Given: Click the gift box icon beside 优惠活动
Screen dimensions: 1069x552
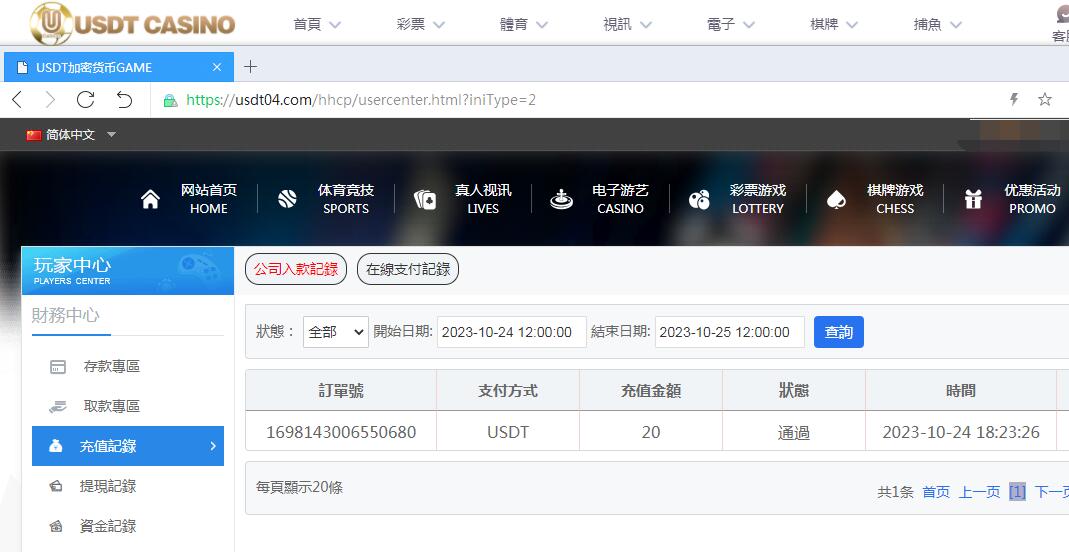Looking at the screenshot, I should (x=974, y=199).
